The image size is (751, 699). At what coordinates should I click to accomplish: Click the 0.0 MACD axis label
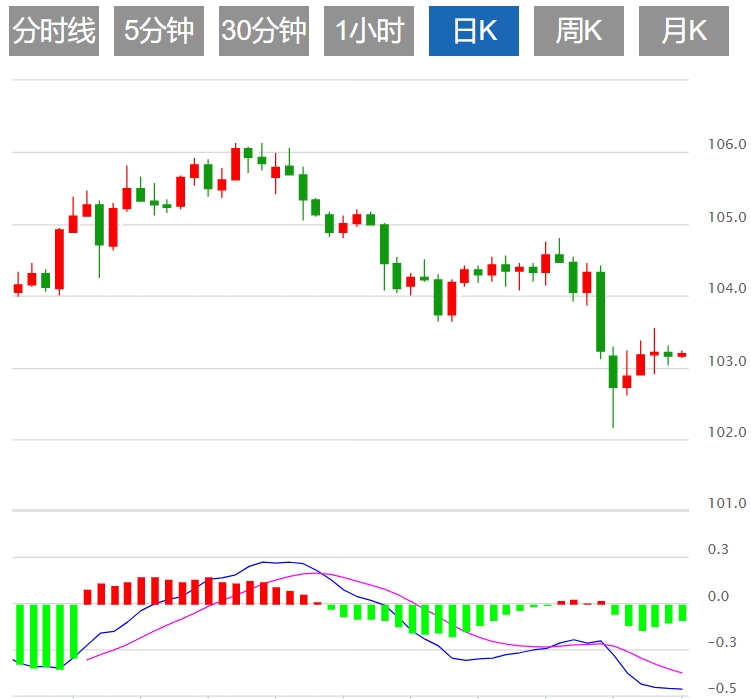(718, 597)
